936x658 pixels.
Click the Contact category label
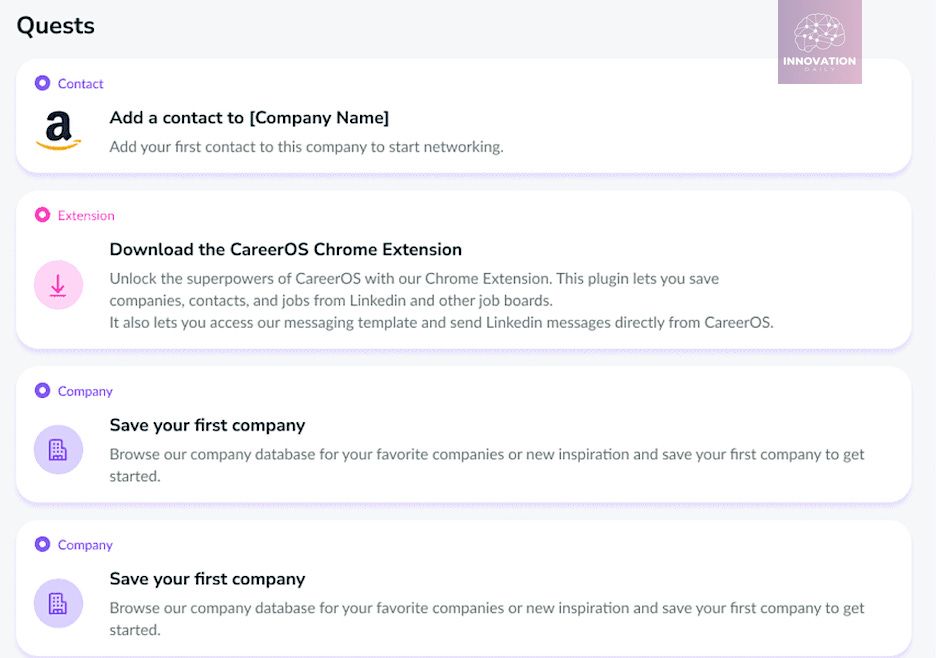tap(81, 84)
